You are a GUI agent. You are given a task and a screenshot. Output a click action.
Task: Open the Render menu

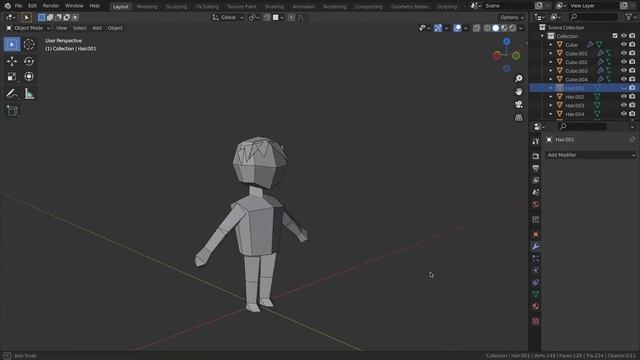click(51, 6)
